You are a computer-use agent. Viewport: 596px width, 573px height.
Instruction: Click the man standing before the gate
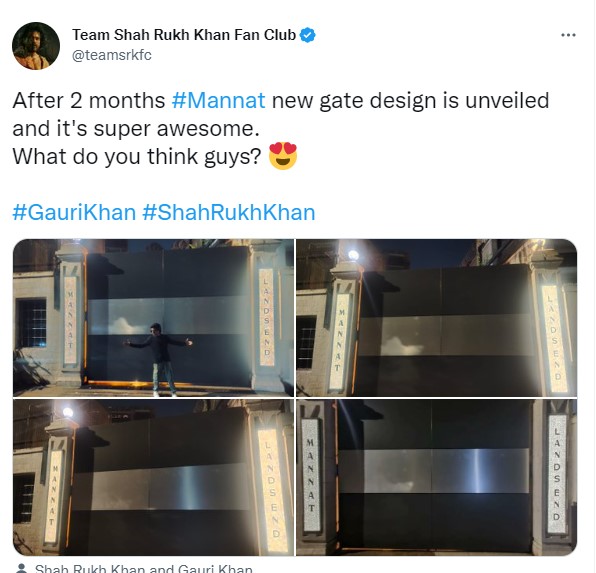159,359
